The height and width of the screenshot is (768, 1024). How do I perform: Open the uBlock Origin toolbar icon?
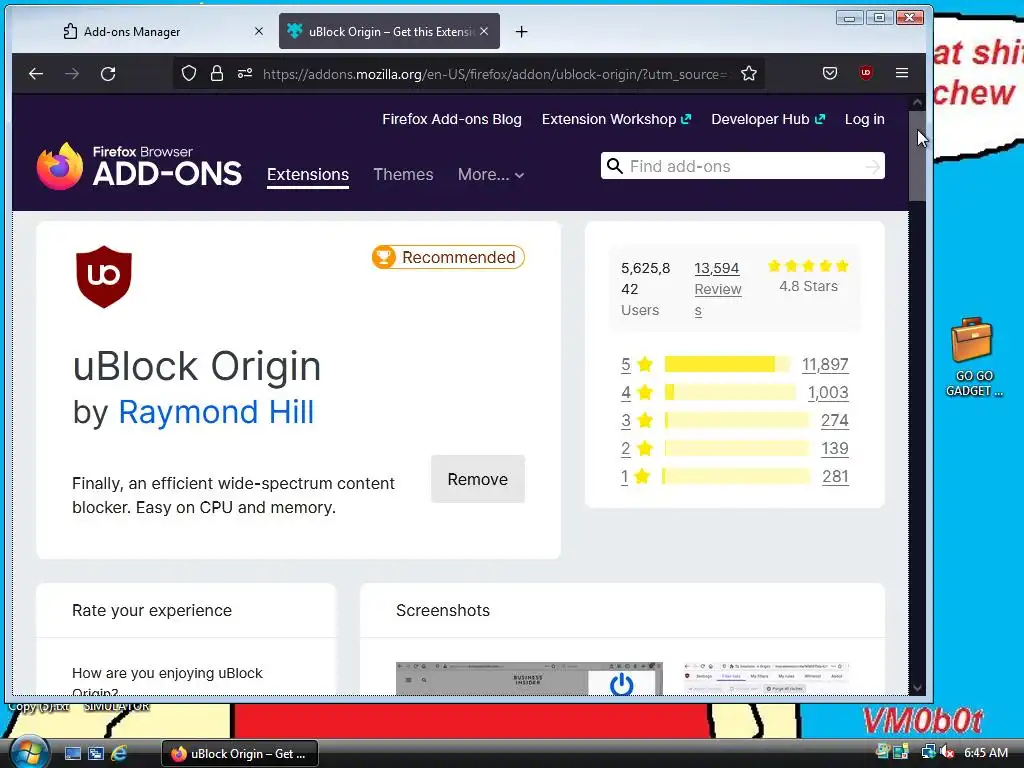(866, 73)
